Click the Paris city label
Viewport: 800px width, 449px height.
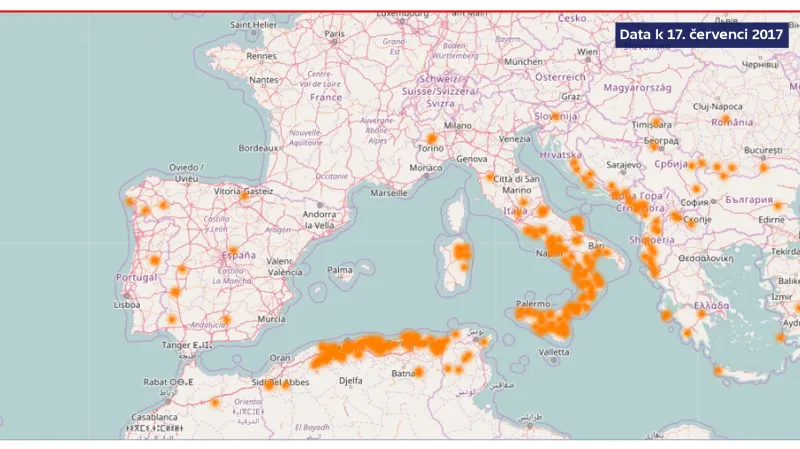(333, 33)
